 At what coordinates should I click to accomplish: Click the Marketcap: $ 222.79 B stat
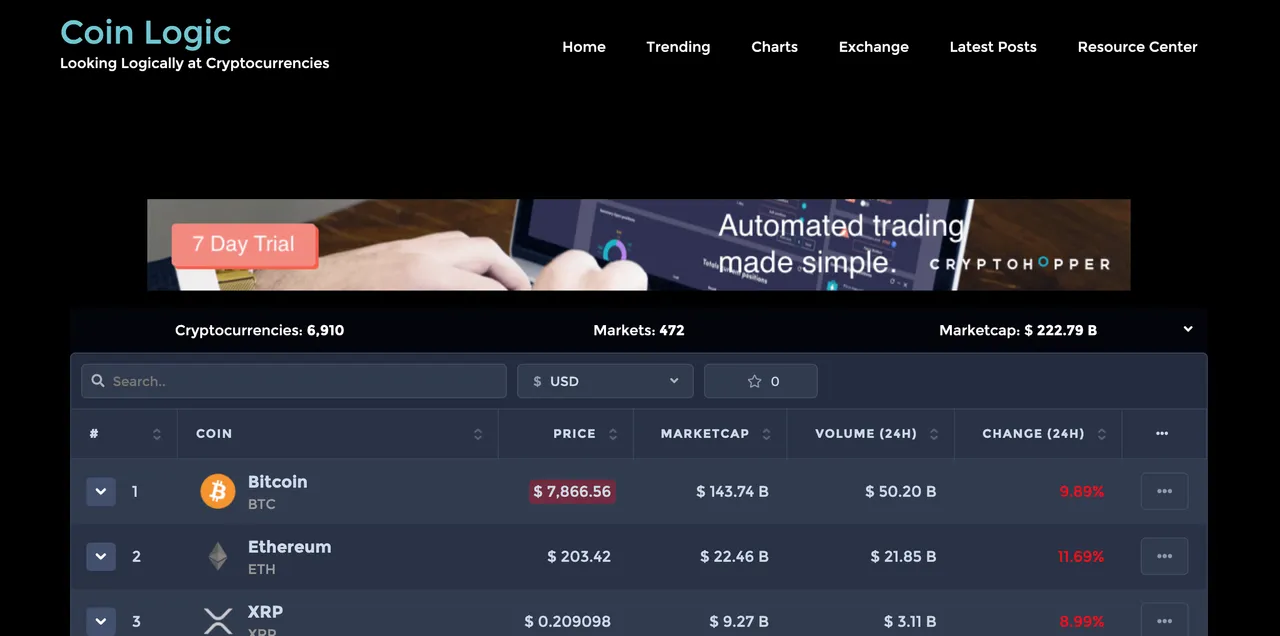(1018, 330)
